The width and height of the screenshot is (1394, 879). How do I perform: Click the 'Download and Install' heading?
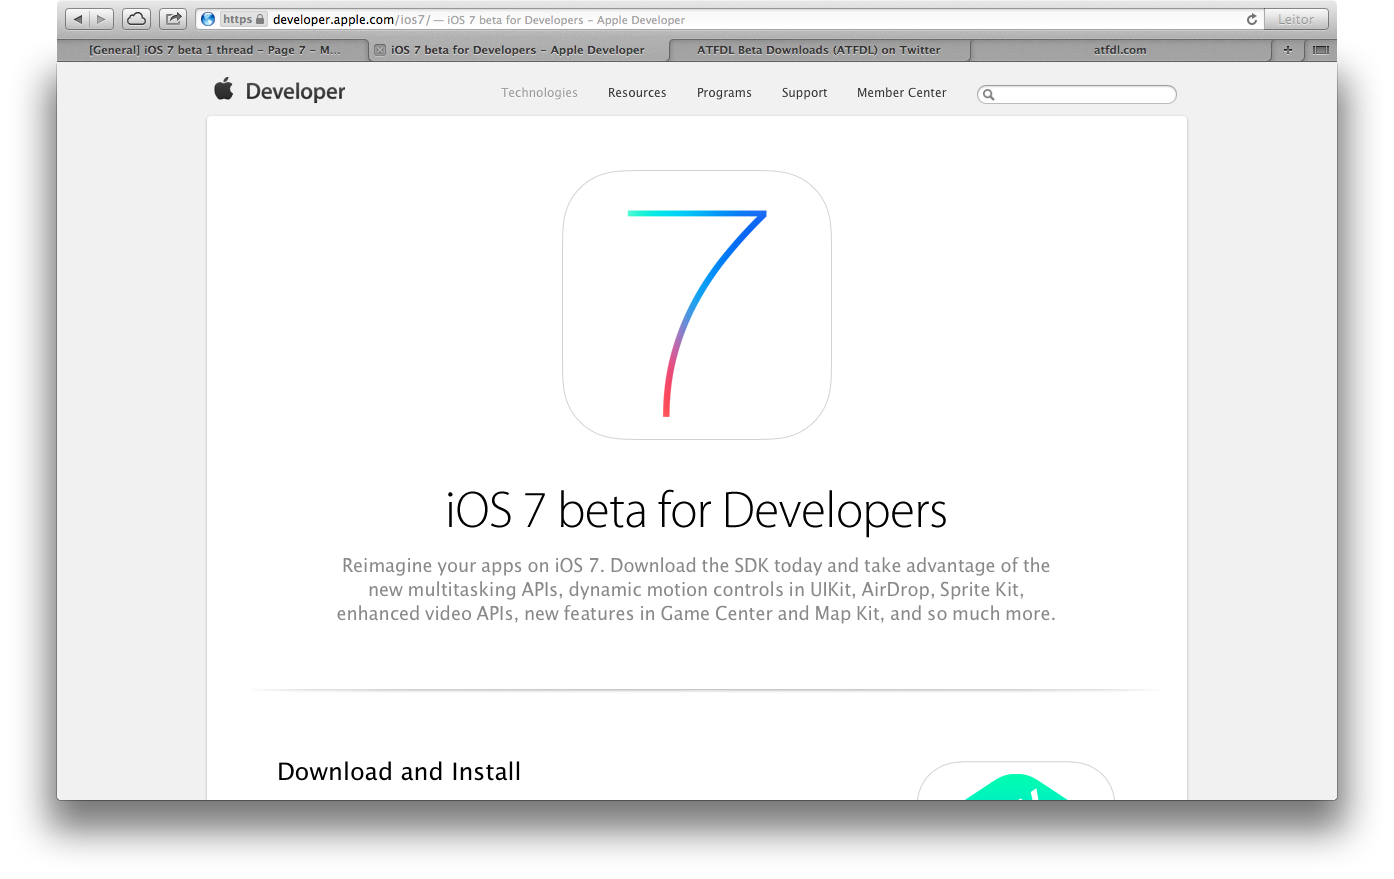(x=399, y=772)
